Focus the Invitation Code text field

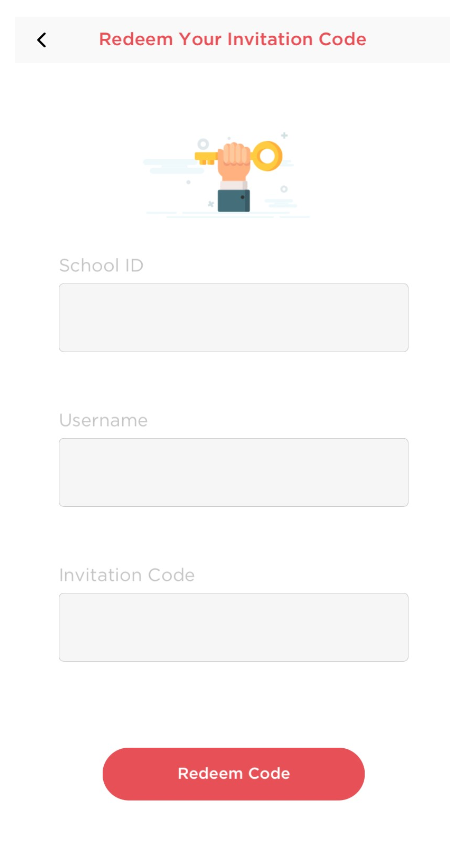point(234,628)
